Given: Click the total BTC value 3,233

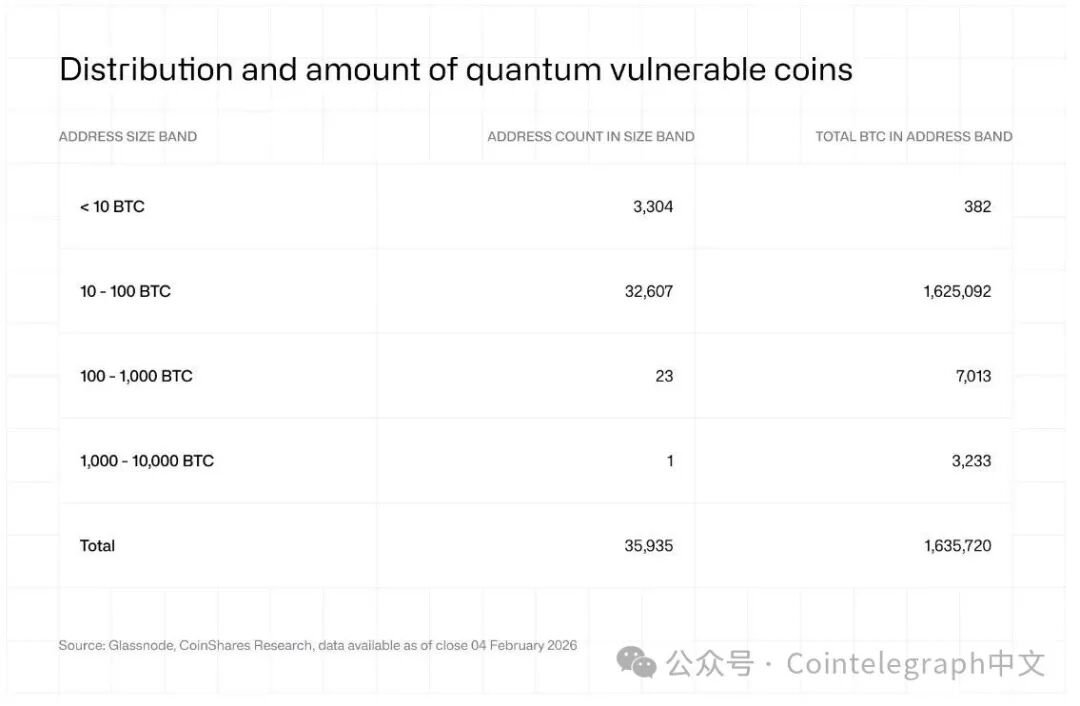Looking at the screenshot, I should [x=970, y=461].
